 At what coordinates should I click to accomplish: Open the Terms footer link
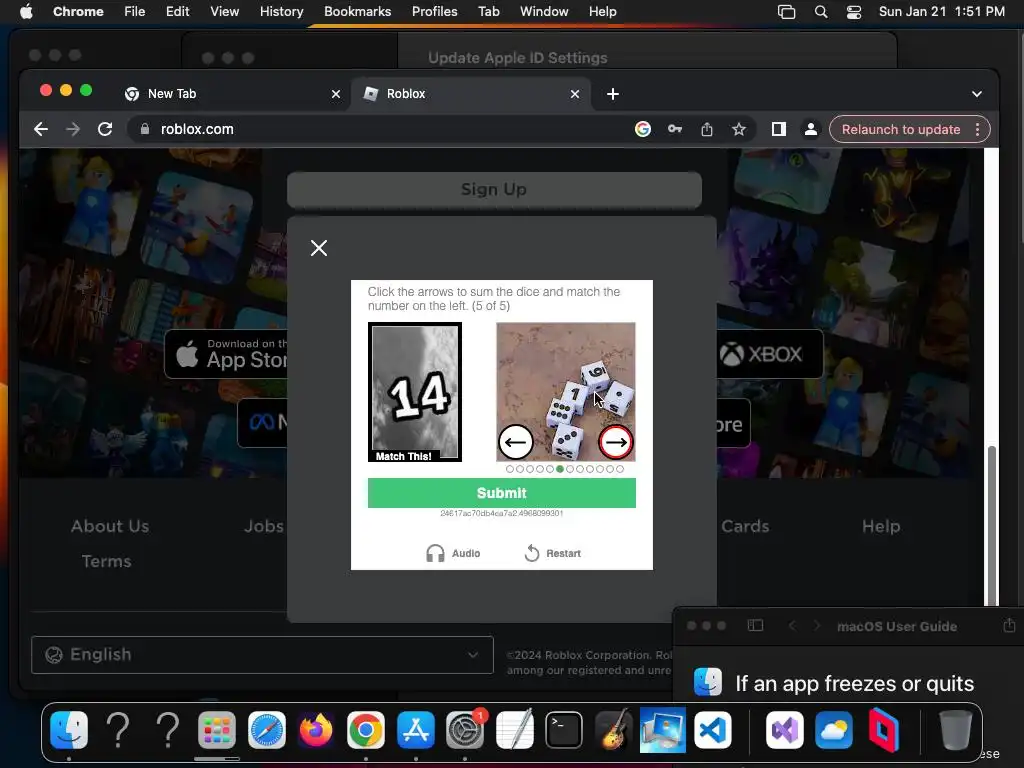tap(106, 562)
